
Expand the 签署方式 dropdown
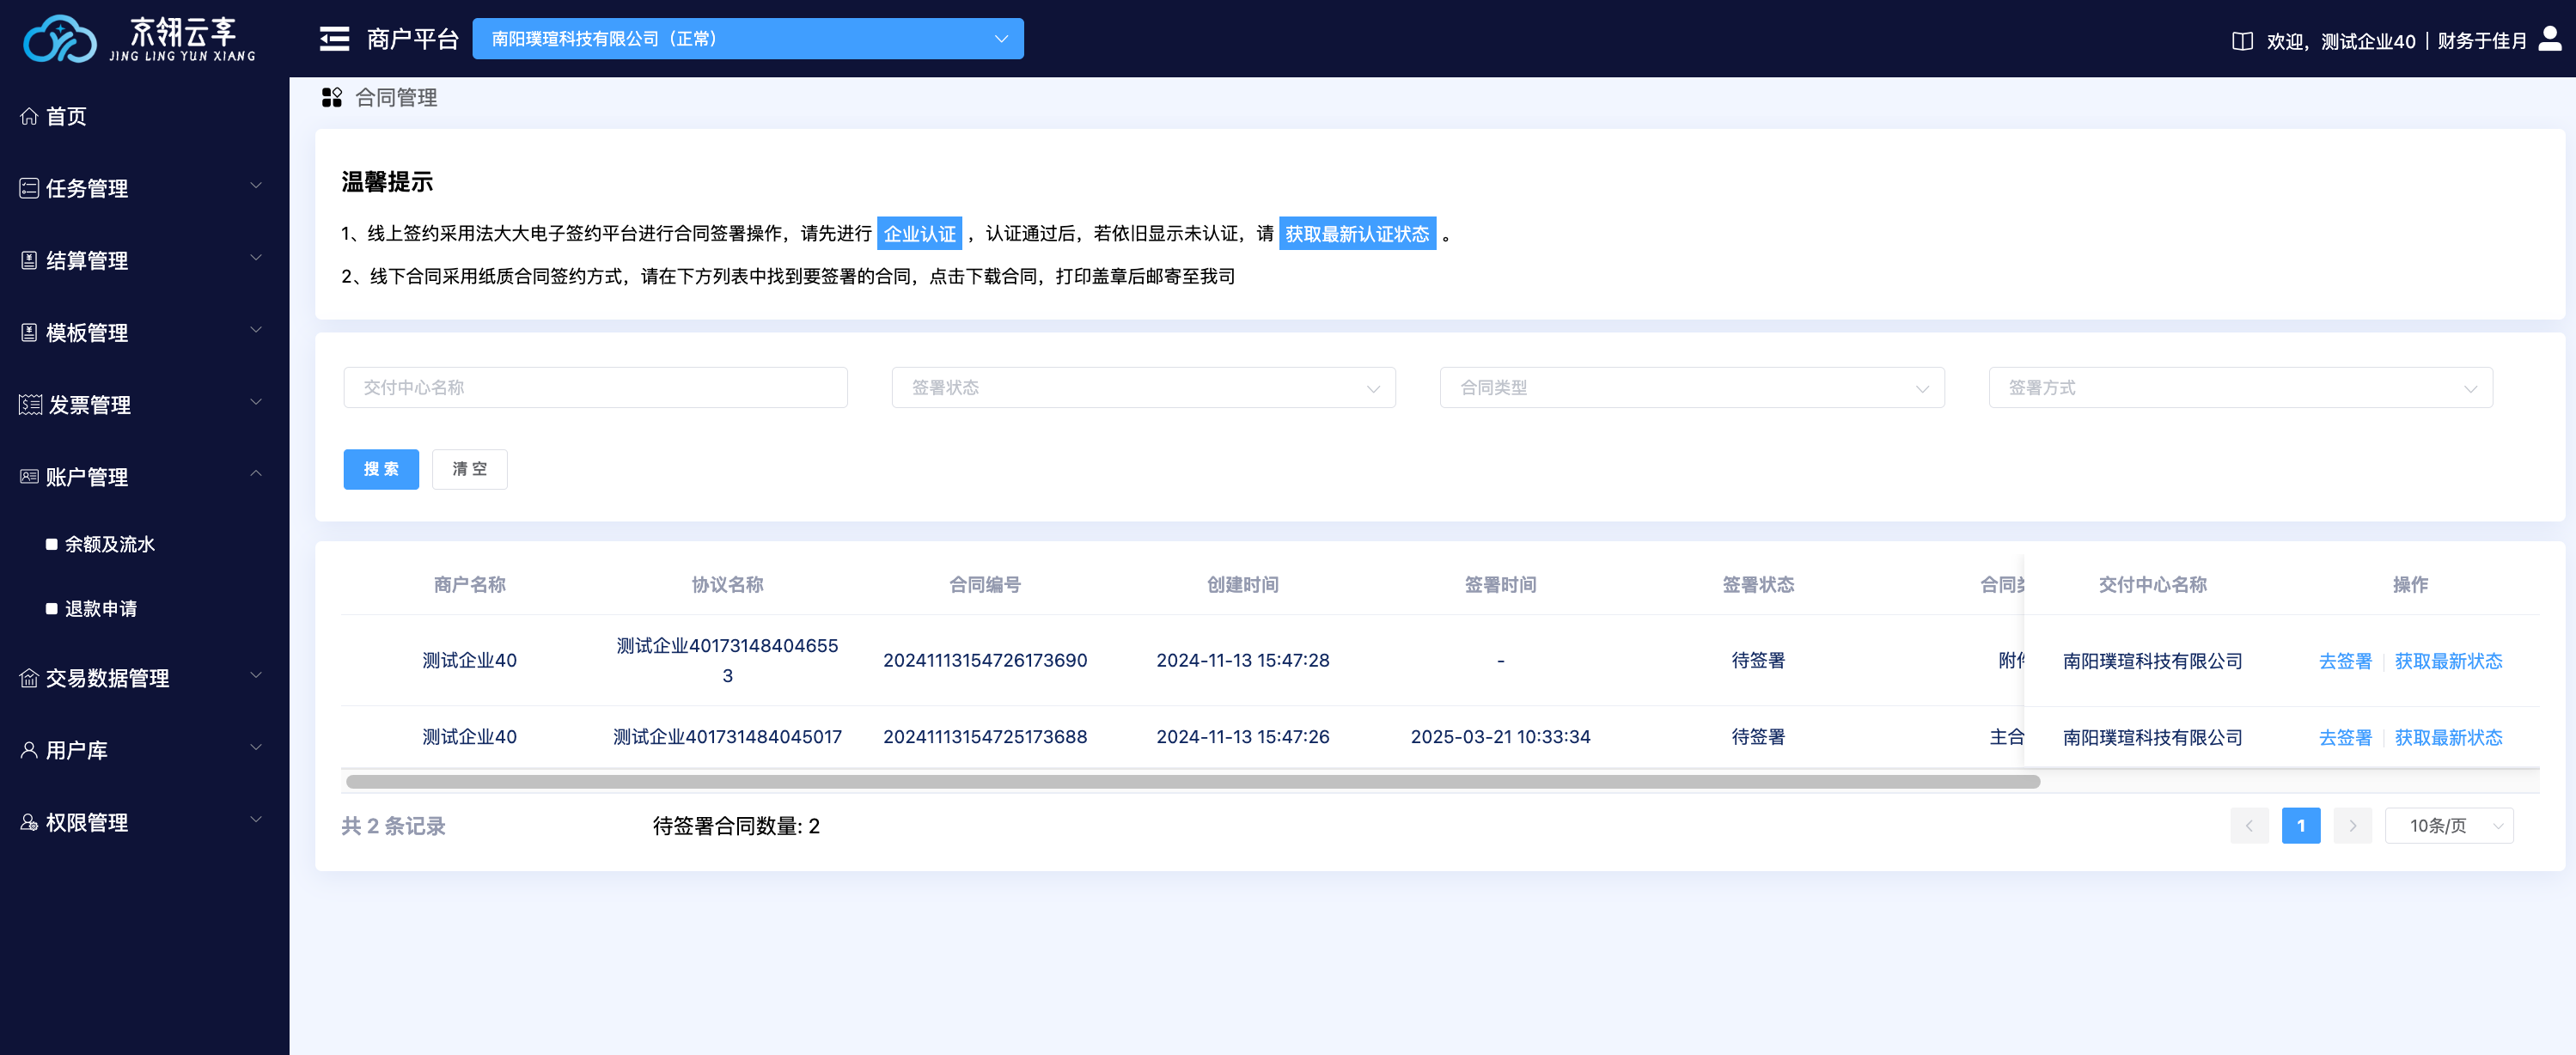2240,388
